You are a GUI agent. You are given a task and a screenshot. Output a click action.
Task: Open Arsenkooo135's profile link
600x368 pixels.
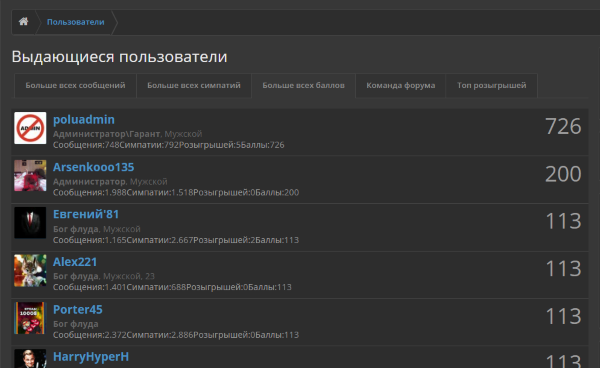click(x=93, y=167)
